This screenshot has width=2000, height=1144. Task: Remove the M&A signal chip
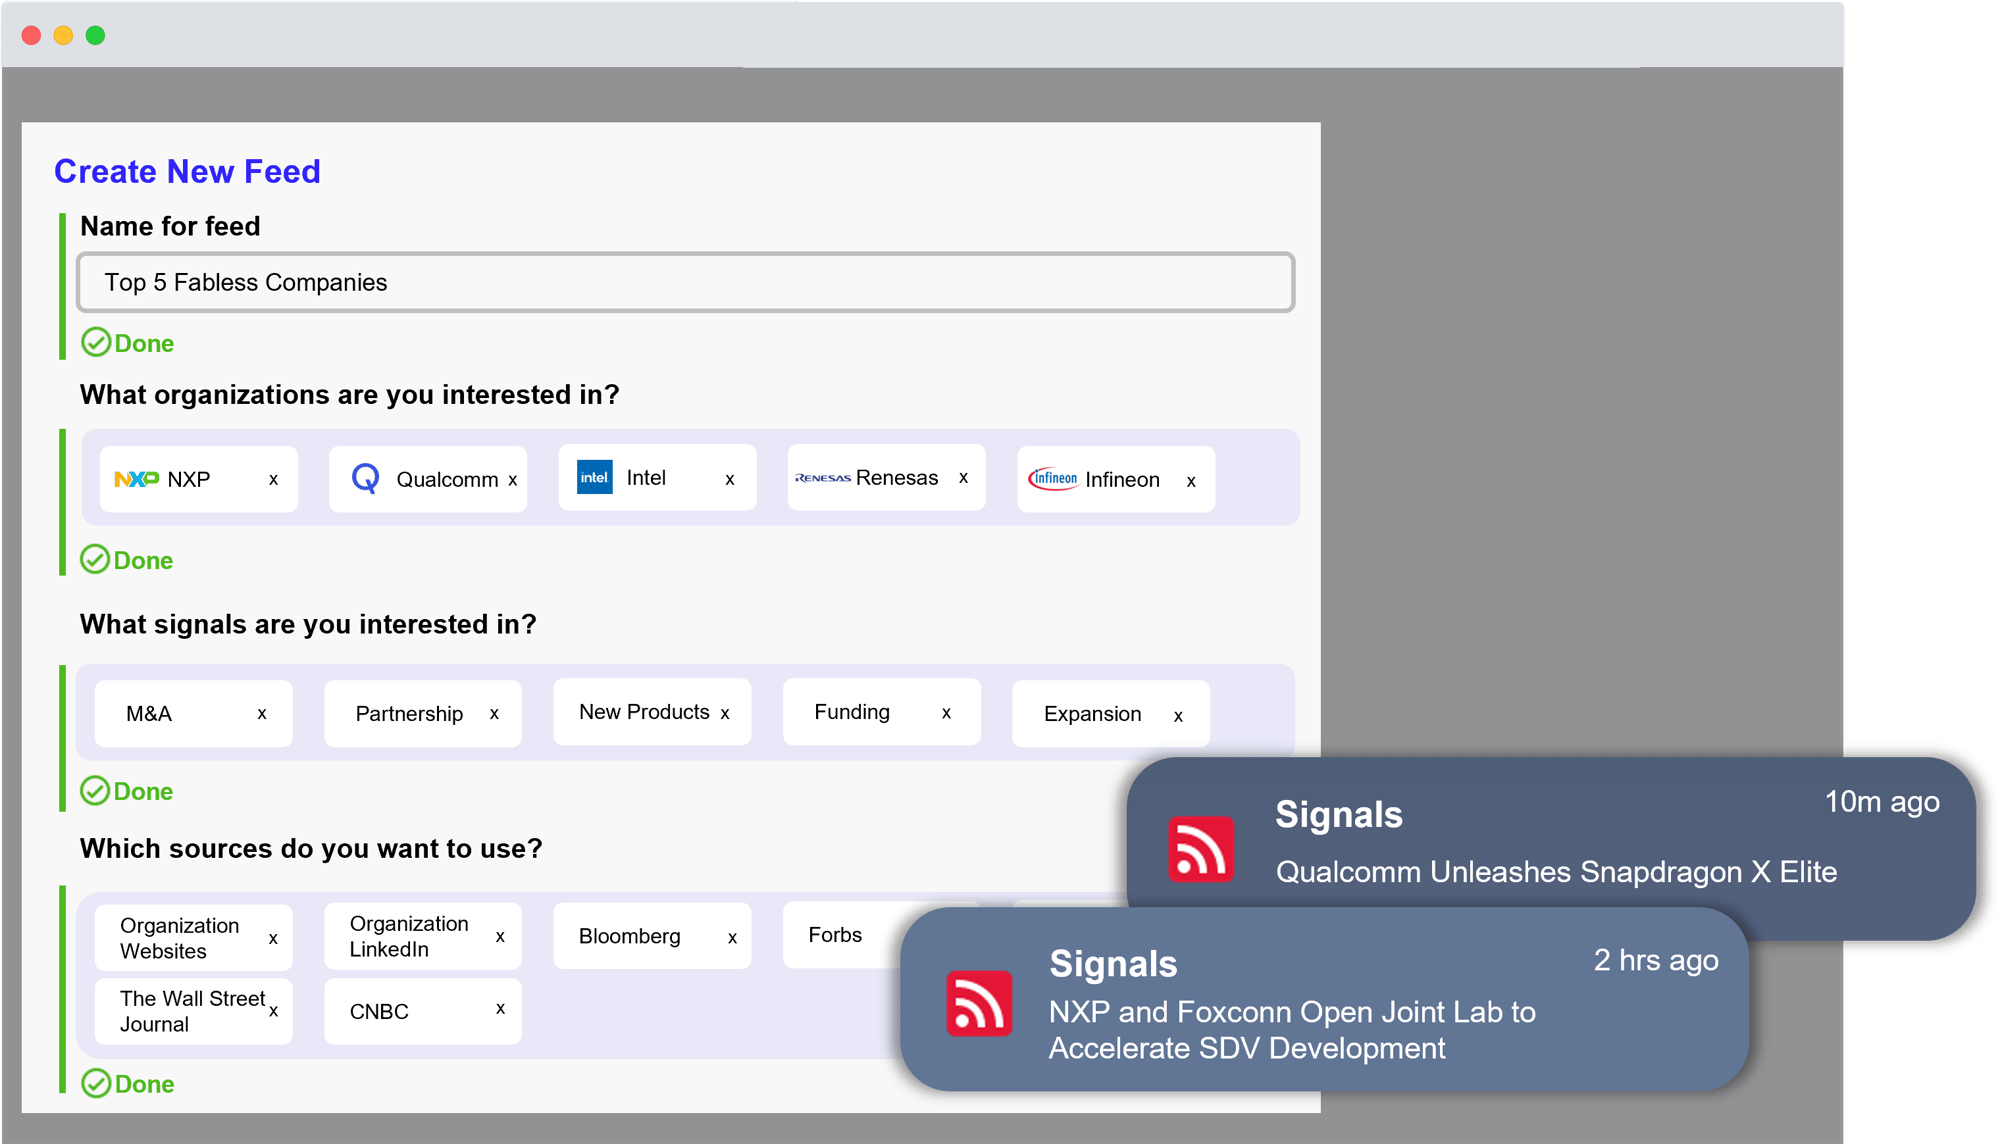pos(262,714)
